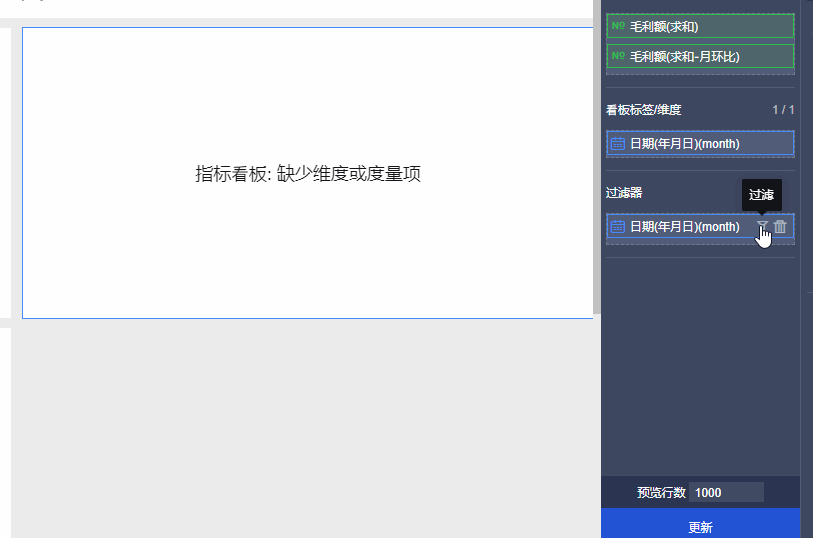Select the 毛利额(求和) measure field
Image resolution: width=813 pixels, height=538 pixels.
(x=700, y=26)
